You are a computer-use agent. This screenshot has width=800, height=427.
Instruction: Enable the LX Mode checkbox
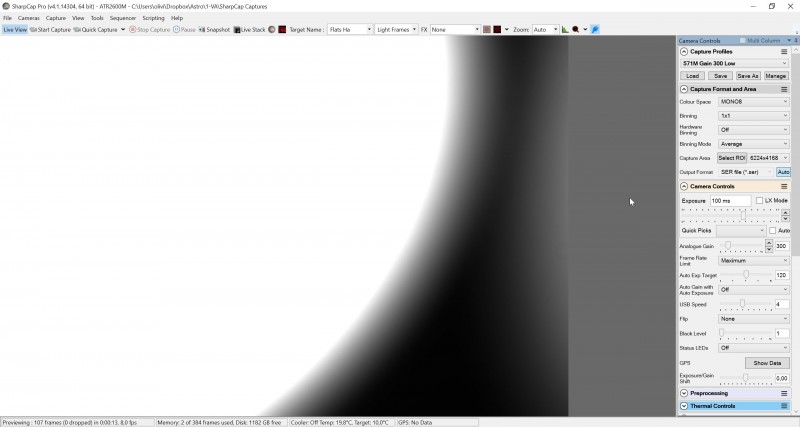(x=759, y=200)
